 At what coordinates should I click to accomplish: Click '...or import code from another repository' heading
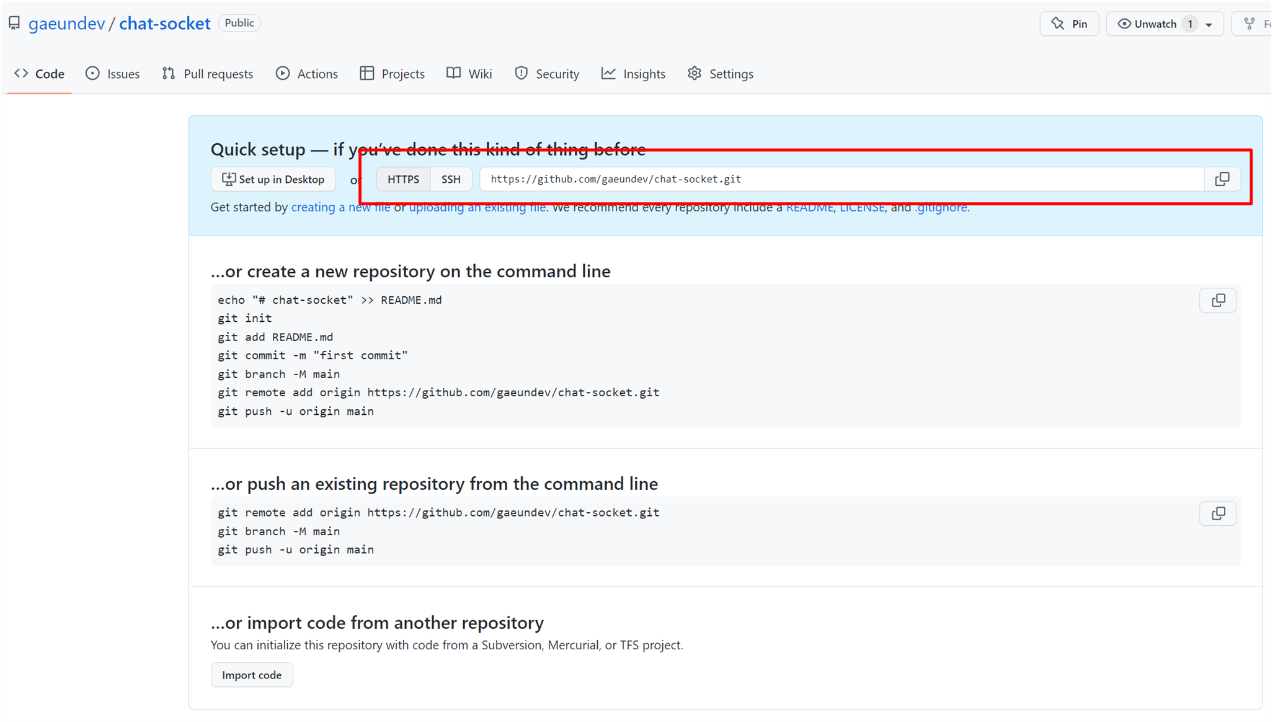point(378,622)
